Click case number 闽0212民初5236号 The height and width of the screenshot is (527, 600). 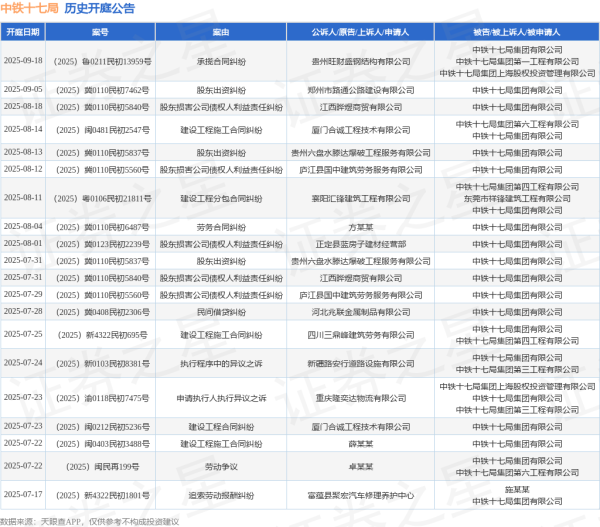(x=102, y=427)
